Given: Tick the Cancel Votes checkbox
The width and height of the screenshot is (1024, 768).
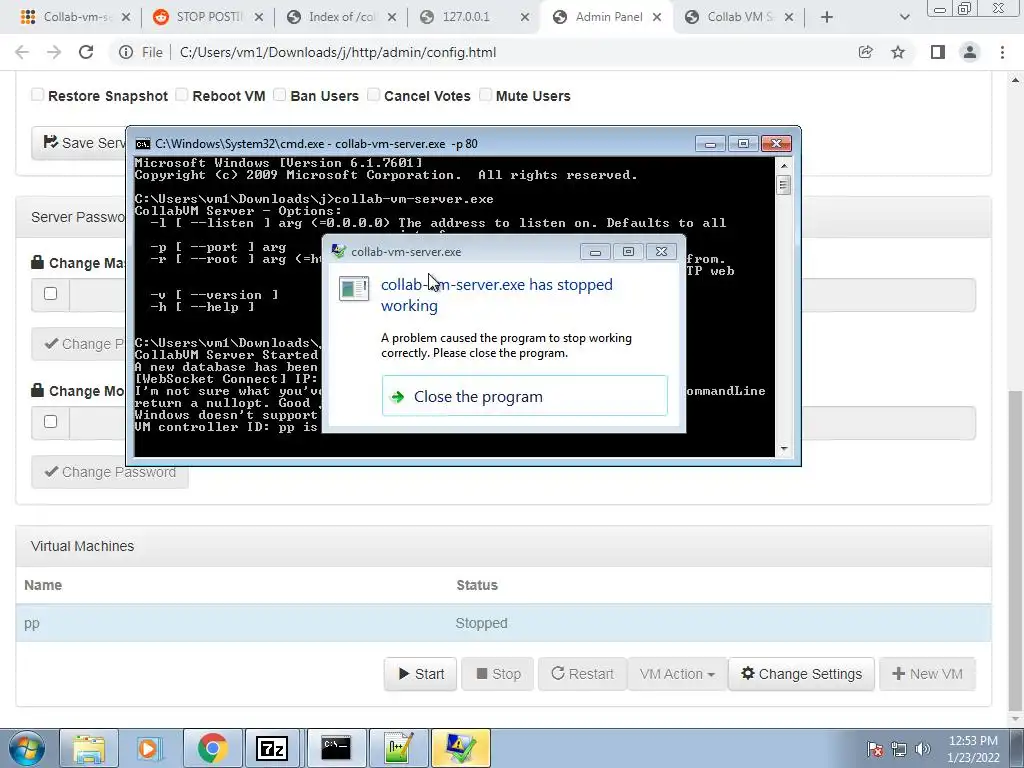Looking at the screenshot, I should 374,95.
